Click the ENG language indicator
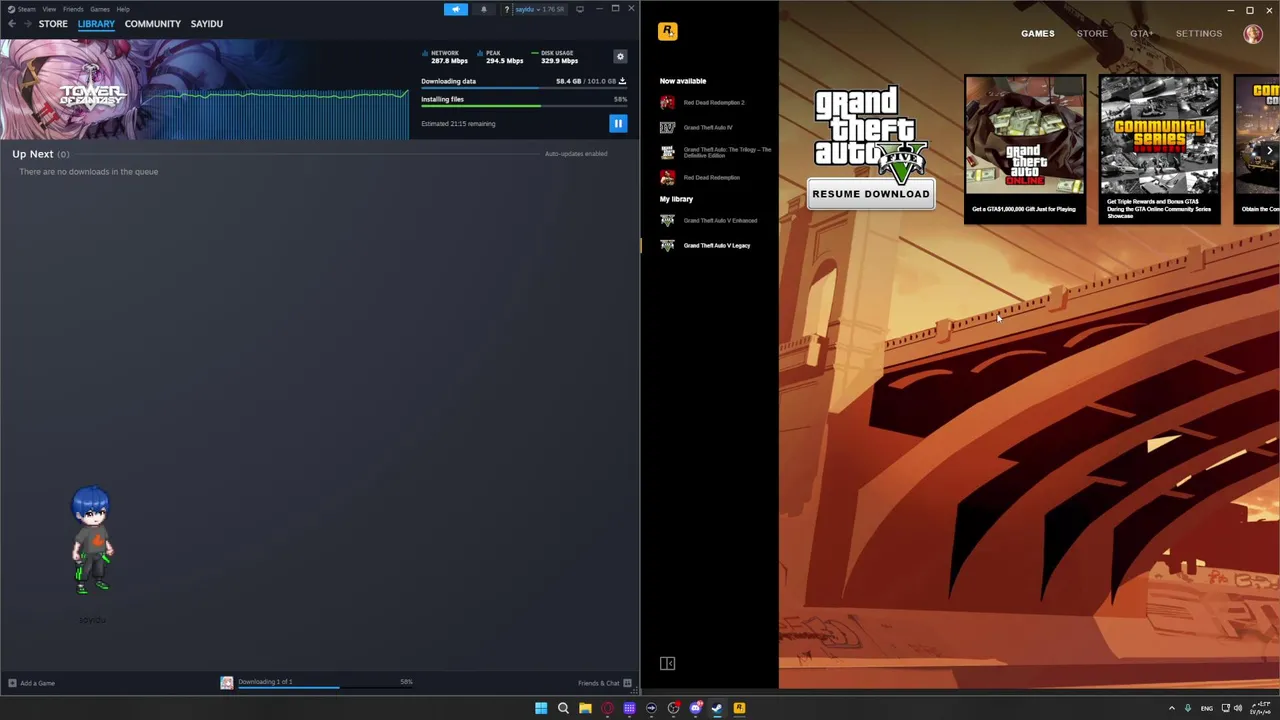Image resolution: width=1280 pixels, height=720 pixels. coord(1206,708)
